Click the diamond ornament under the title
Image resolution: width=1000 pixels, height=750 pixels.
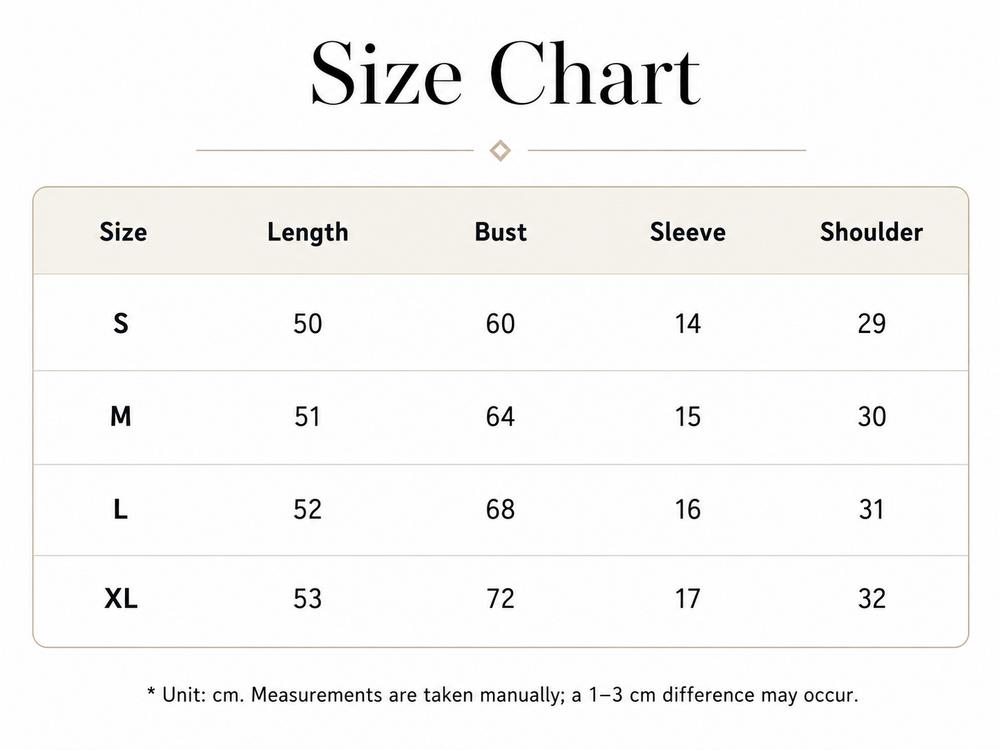tap(501, 151)
